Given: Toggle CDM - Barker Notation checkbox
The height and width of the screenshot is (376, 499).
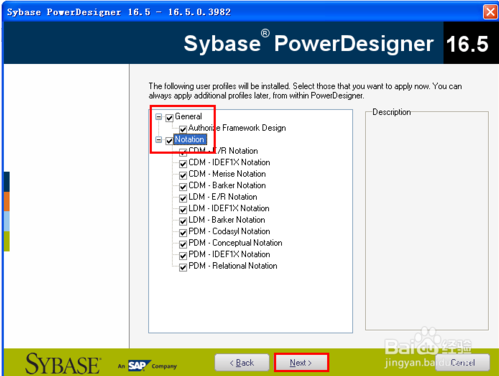Looking at the screenshot, I should coord(183,187).
